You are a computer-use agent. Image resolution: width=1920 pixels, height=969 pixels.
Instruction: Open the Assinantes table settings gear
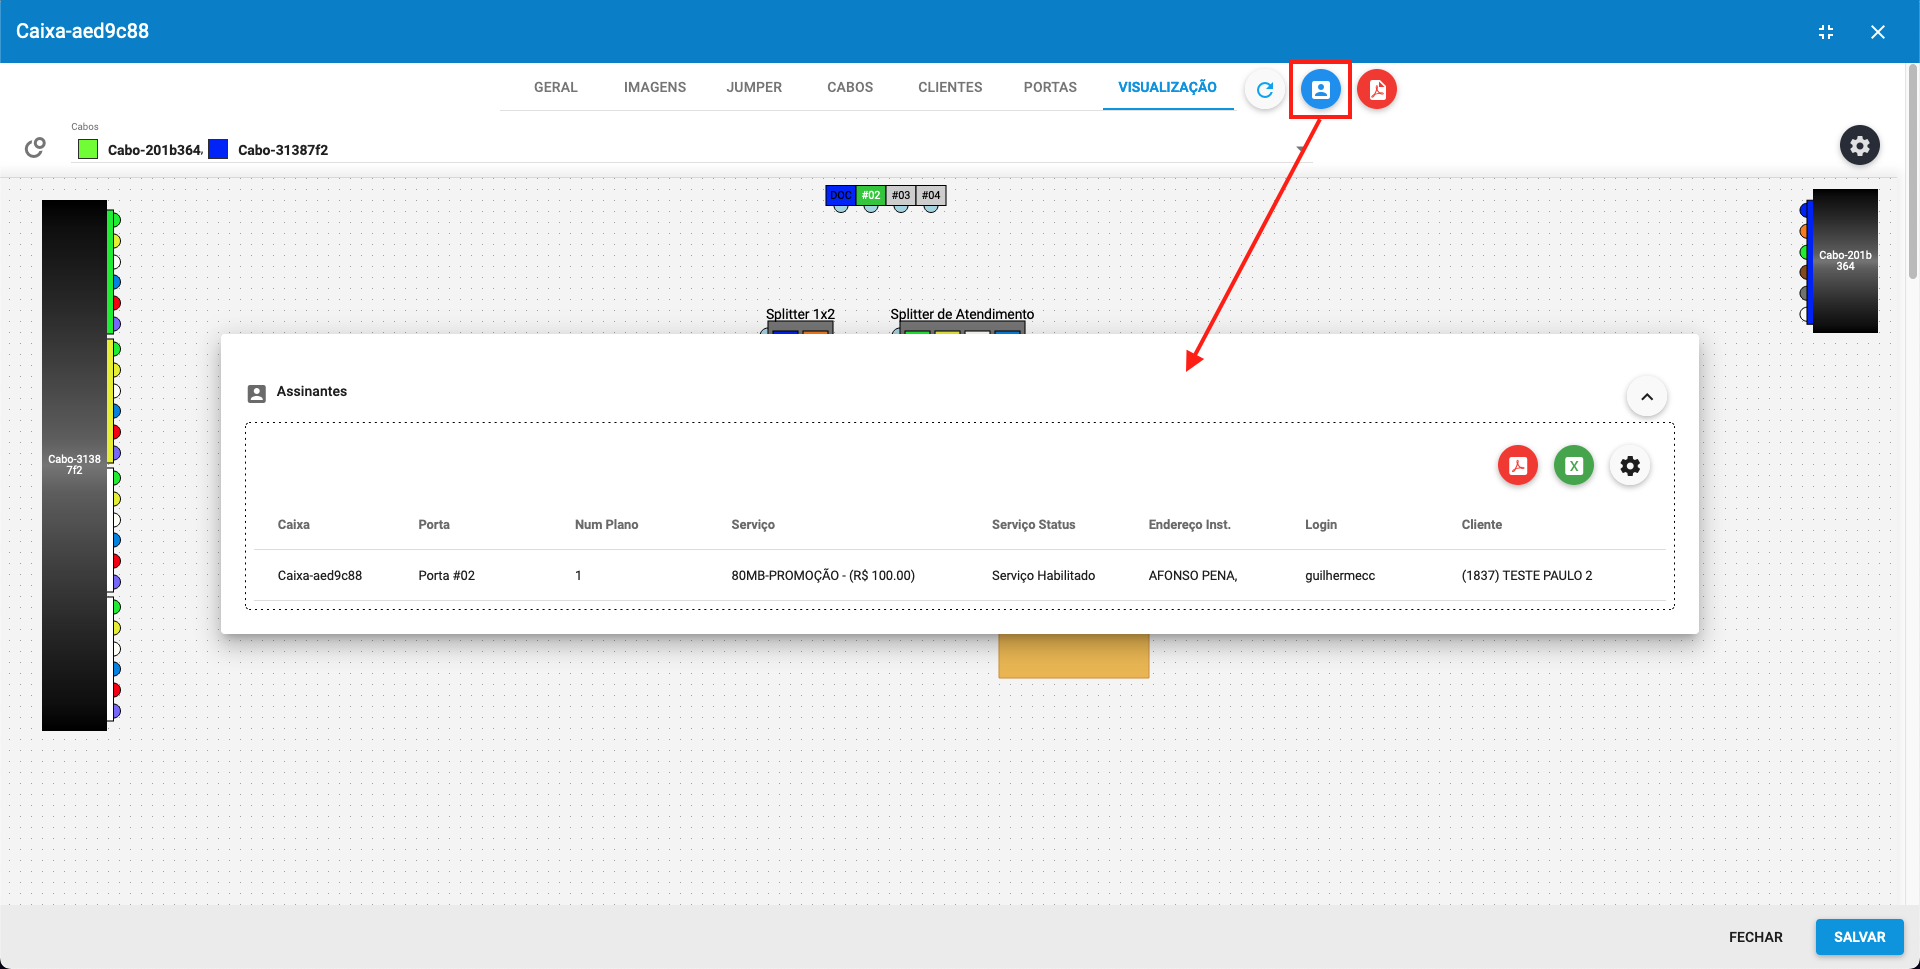pyautogui.click(x=1630, y=465)
